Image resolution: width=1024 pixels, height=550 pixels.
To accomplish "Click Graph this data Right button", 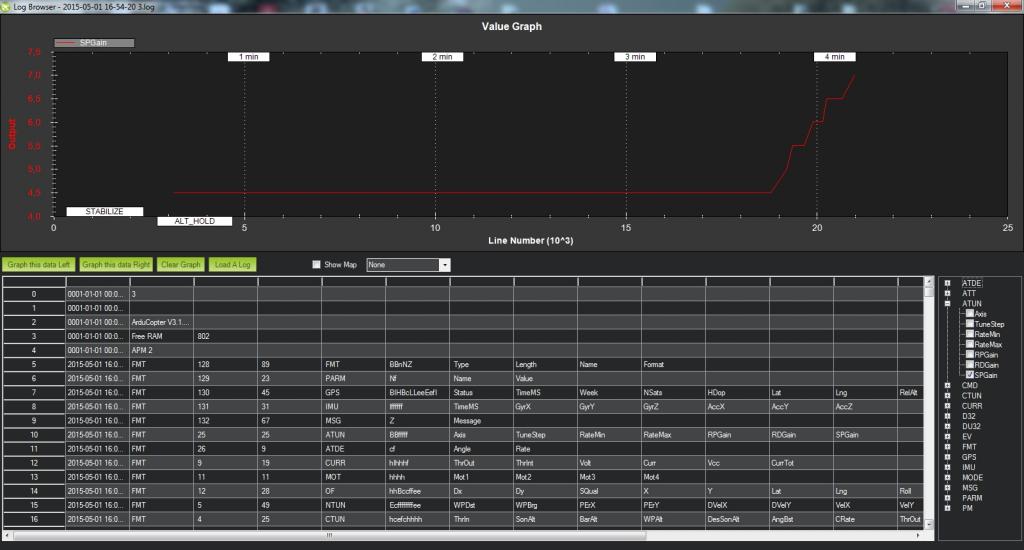I will click(116, 265).
